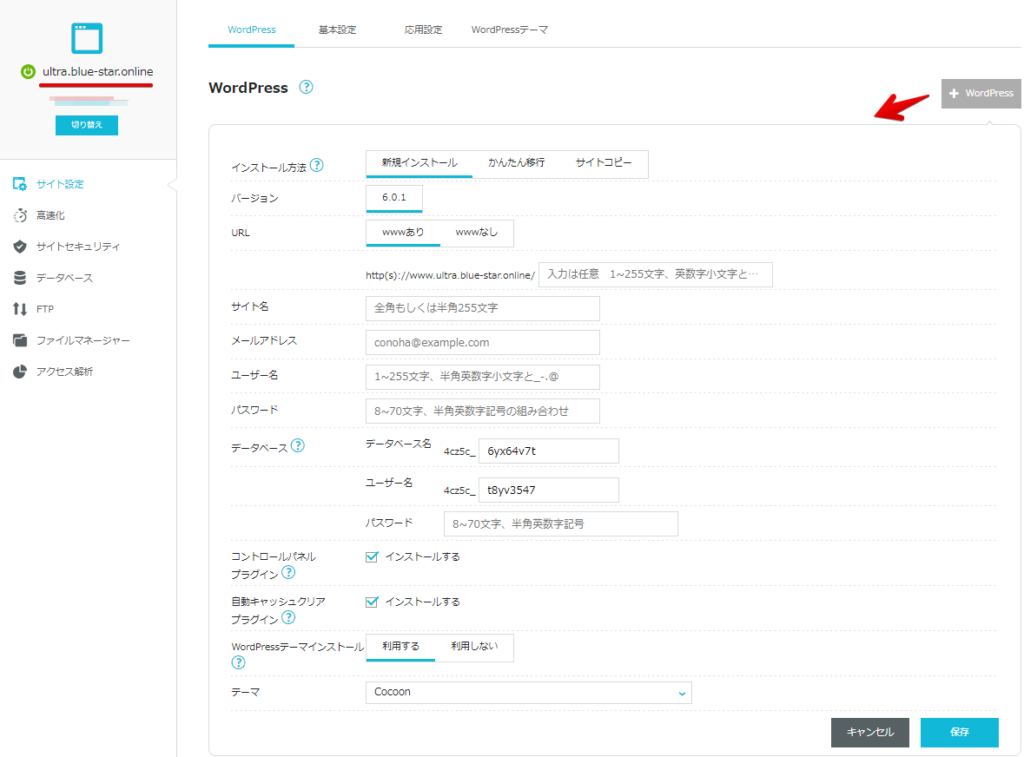Viewport: 1024px width, 757px height.
Task: Open FTP in the sidebar
Action: (x=45, y=309)
